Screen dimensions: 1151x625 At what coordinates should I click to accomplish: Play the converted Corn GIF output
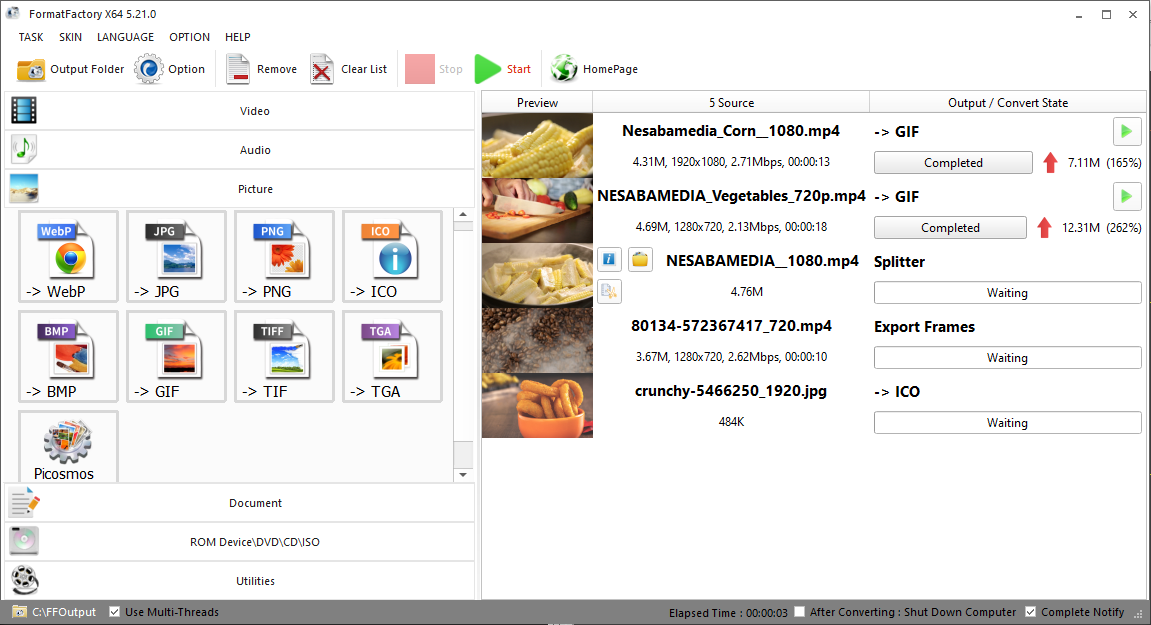click(x=1127, y=131)
